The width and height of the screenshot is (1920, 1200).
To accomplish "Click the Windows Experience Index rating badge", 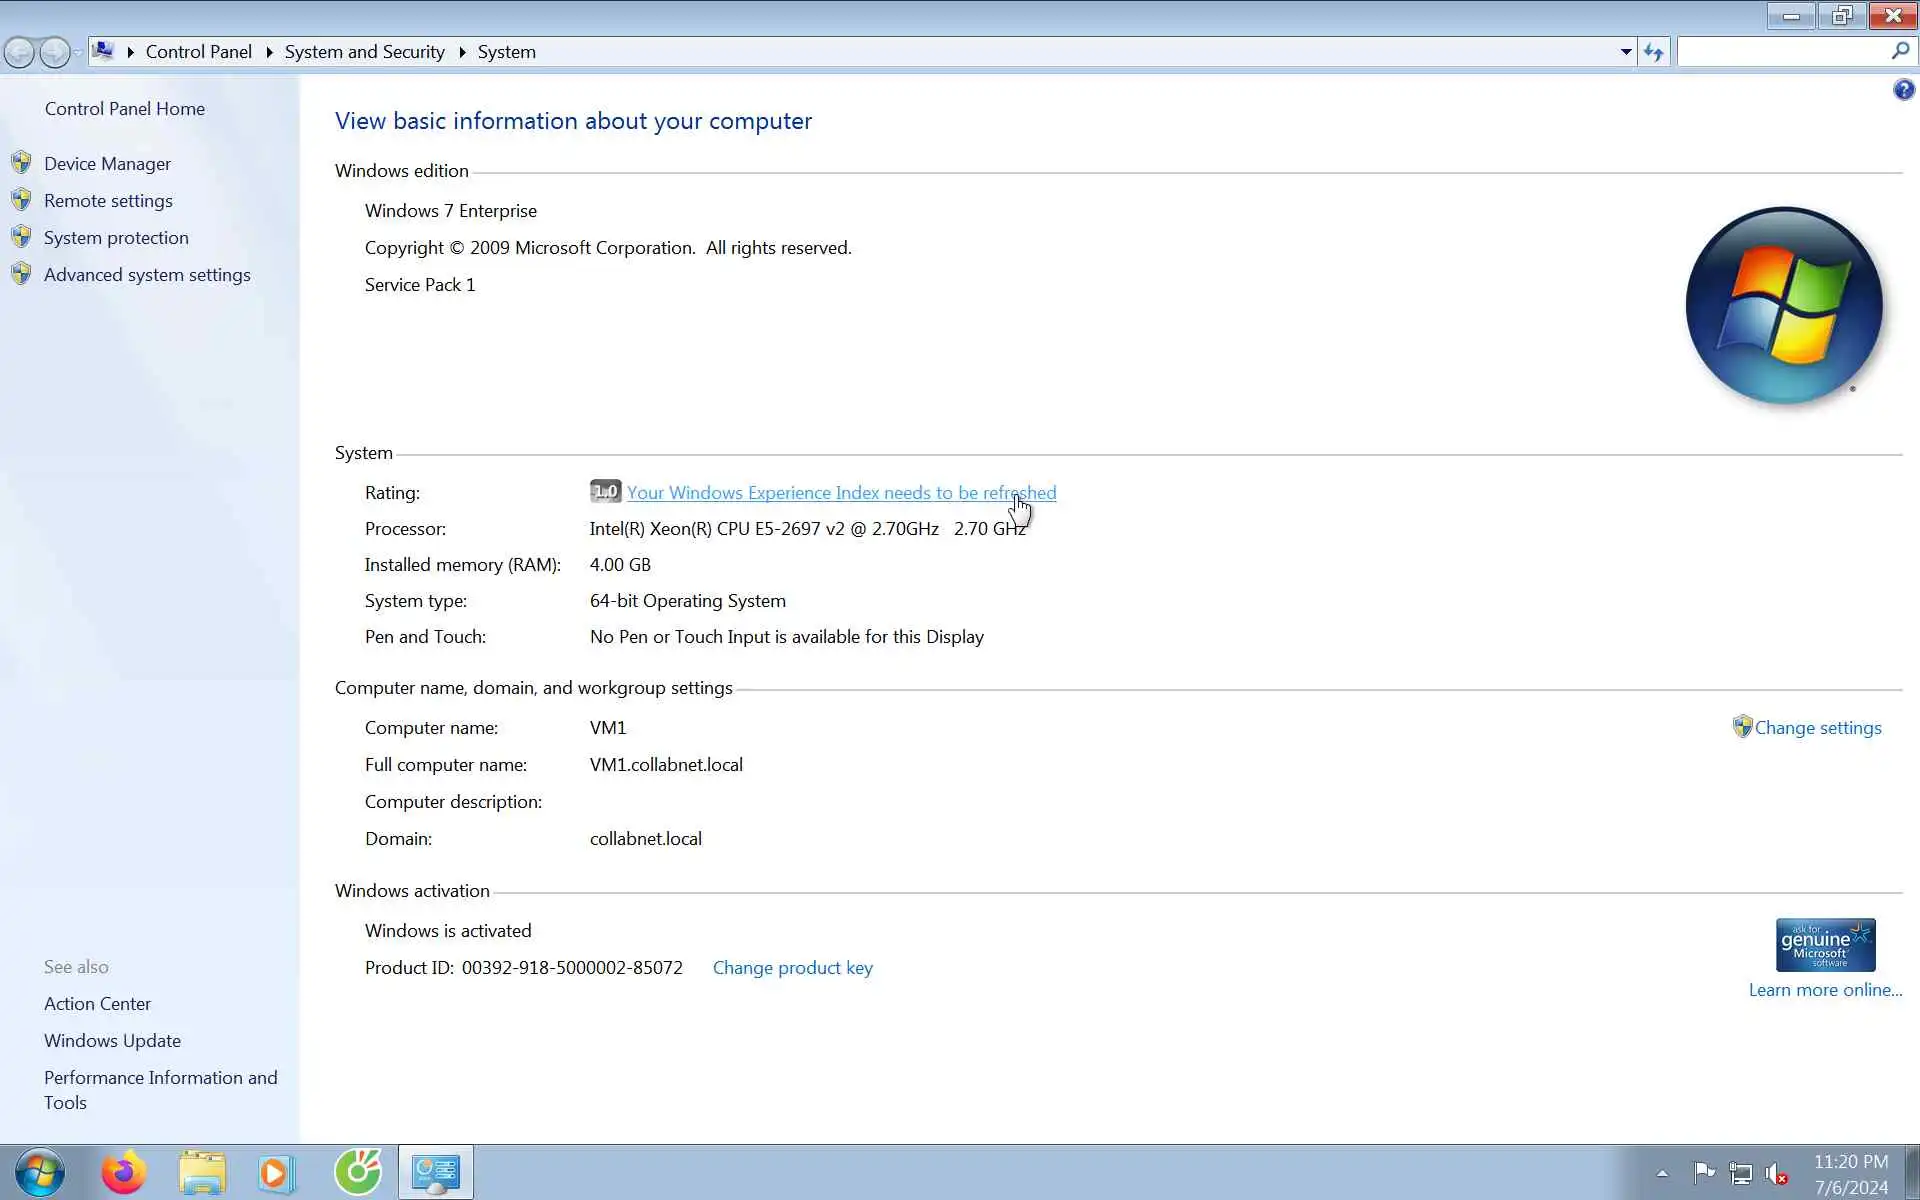I will (605, 492).
